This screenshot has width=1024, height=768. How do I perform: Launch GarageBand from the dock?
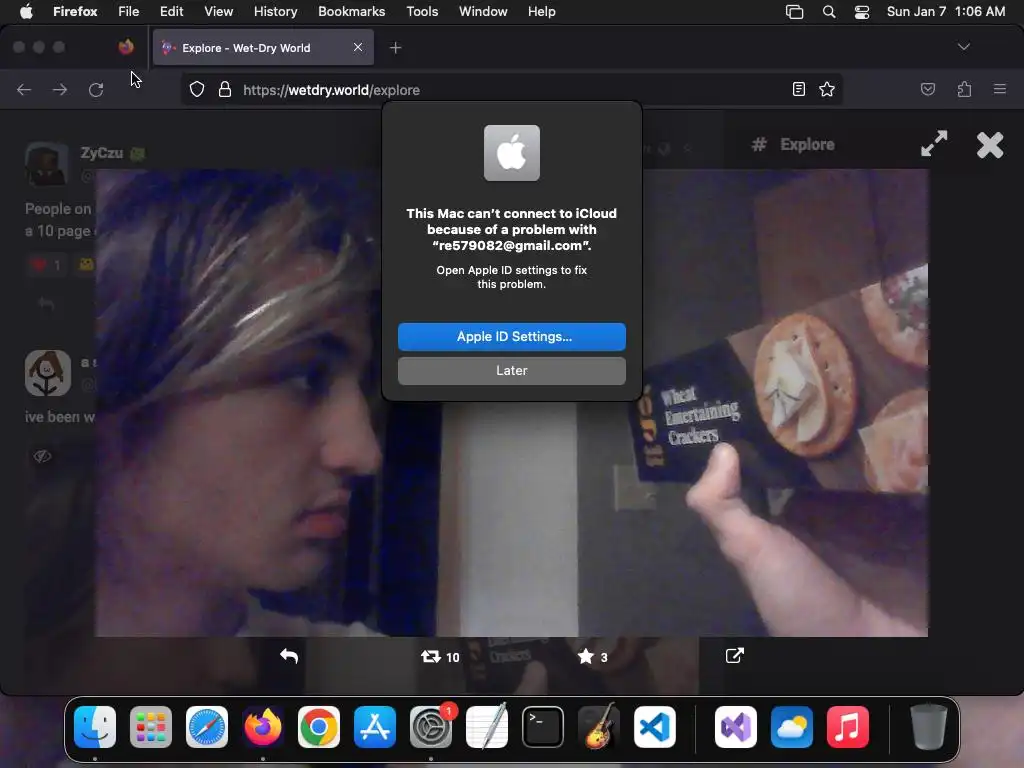598,727
